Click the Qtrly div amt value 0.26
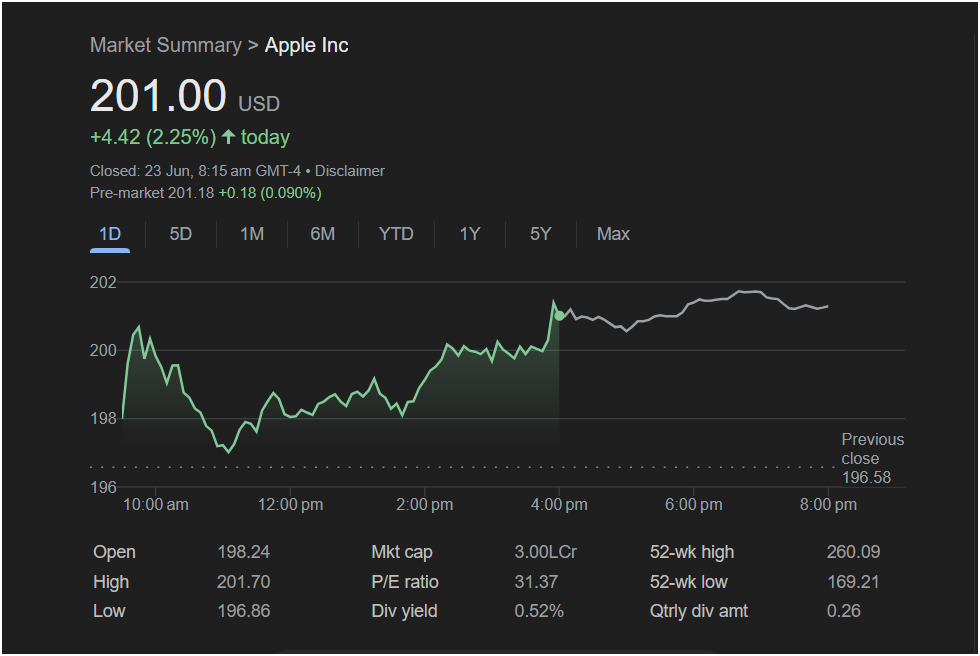980x656 pixels. (x=844, y=611)
